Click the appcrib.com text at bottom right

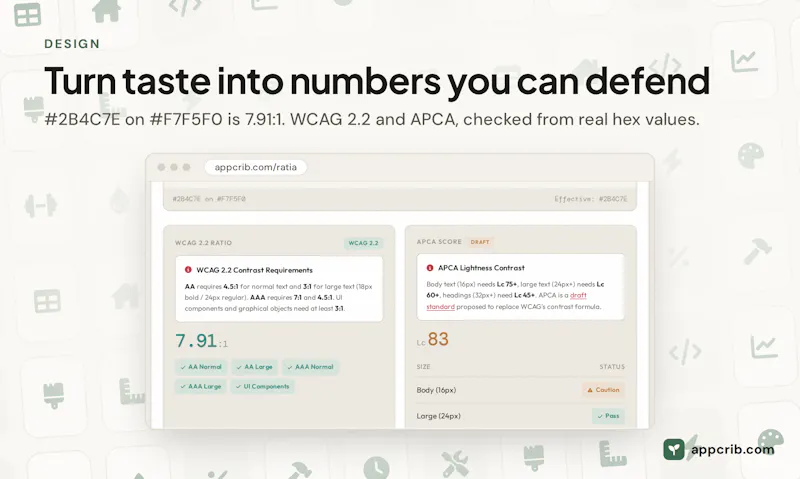[733, 449]
